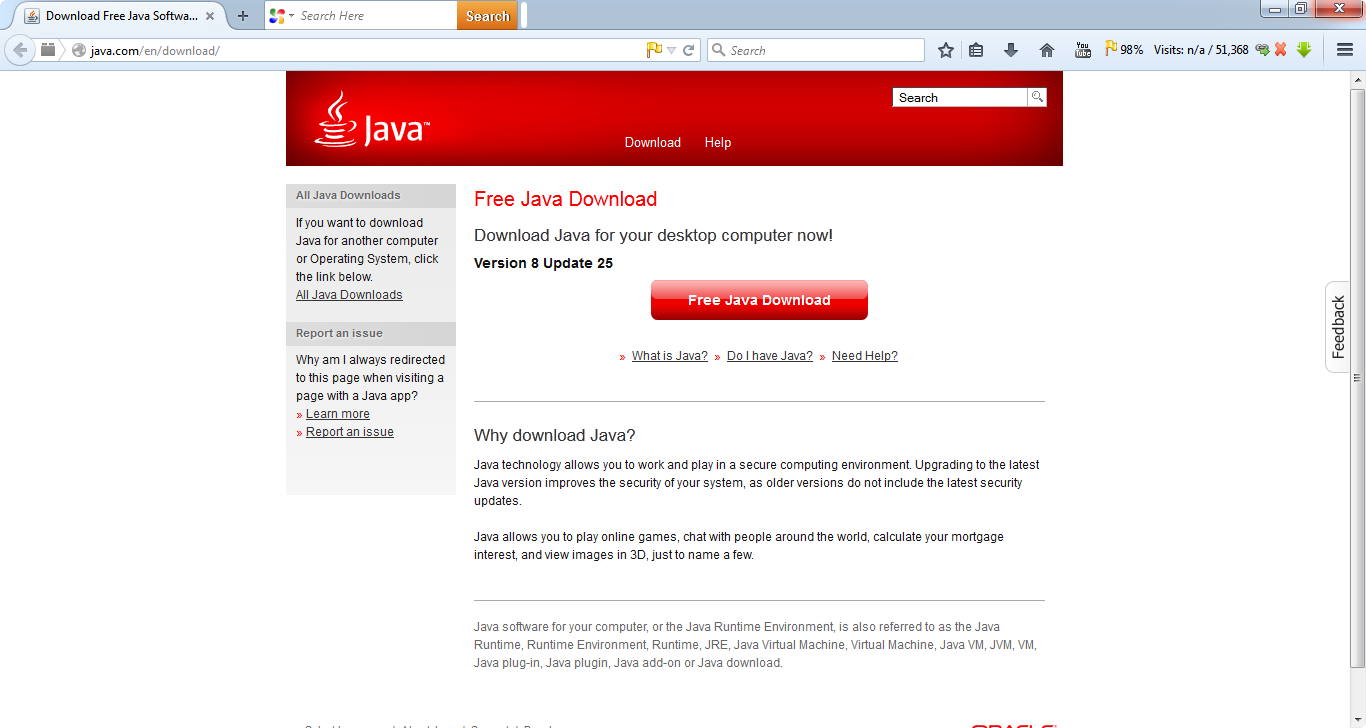The image size is (1366, 728).
Task: Open the 'Do I have Java?' link
Action: coord(770,356)
